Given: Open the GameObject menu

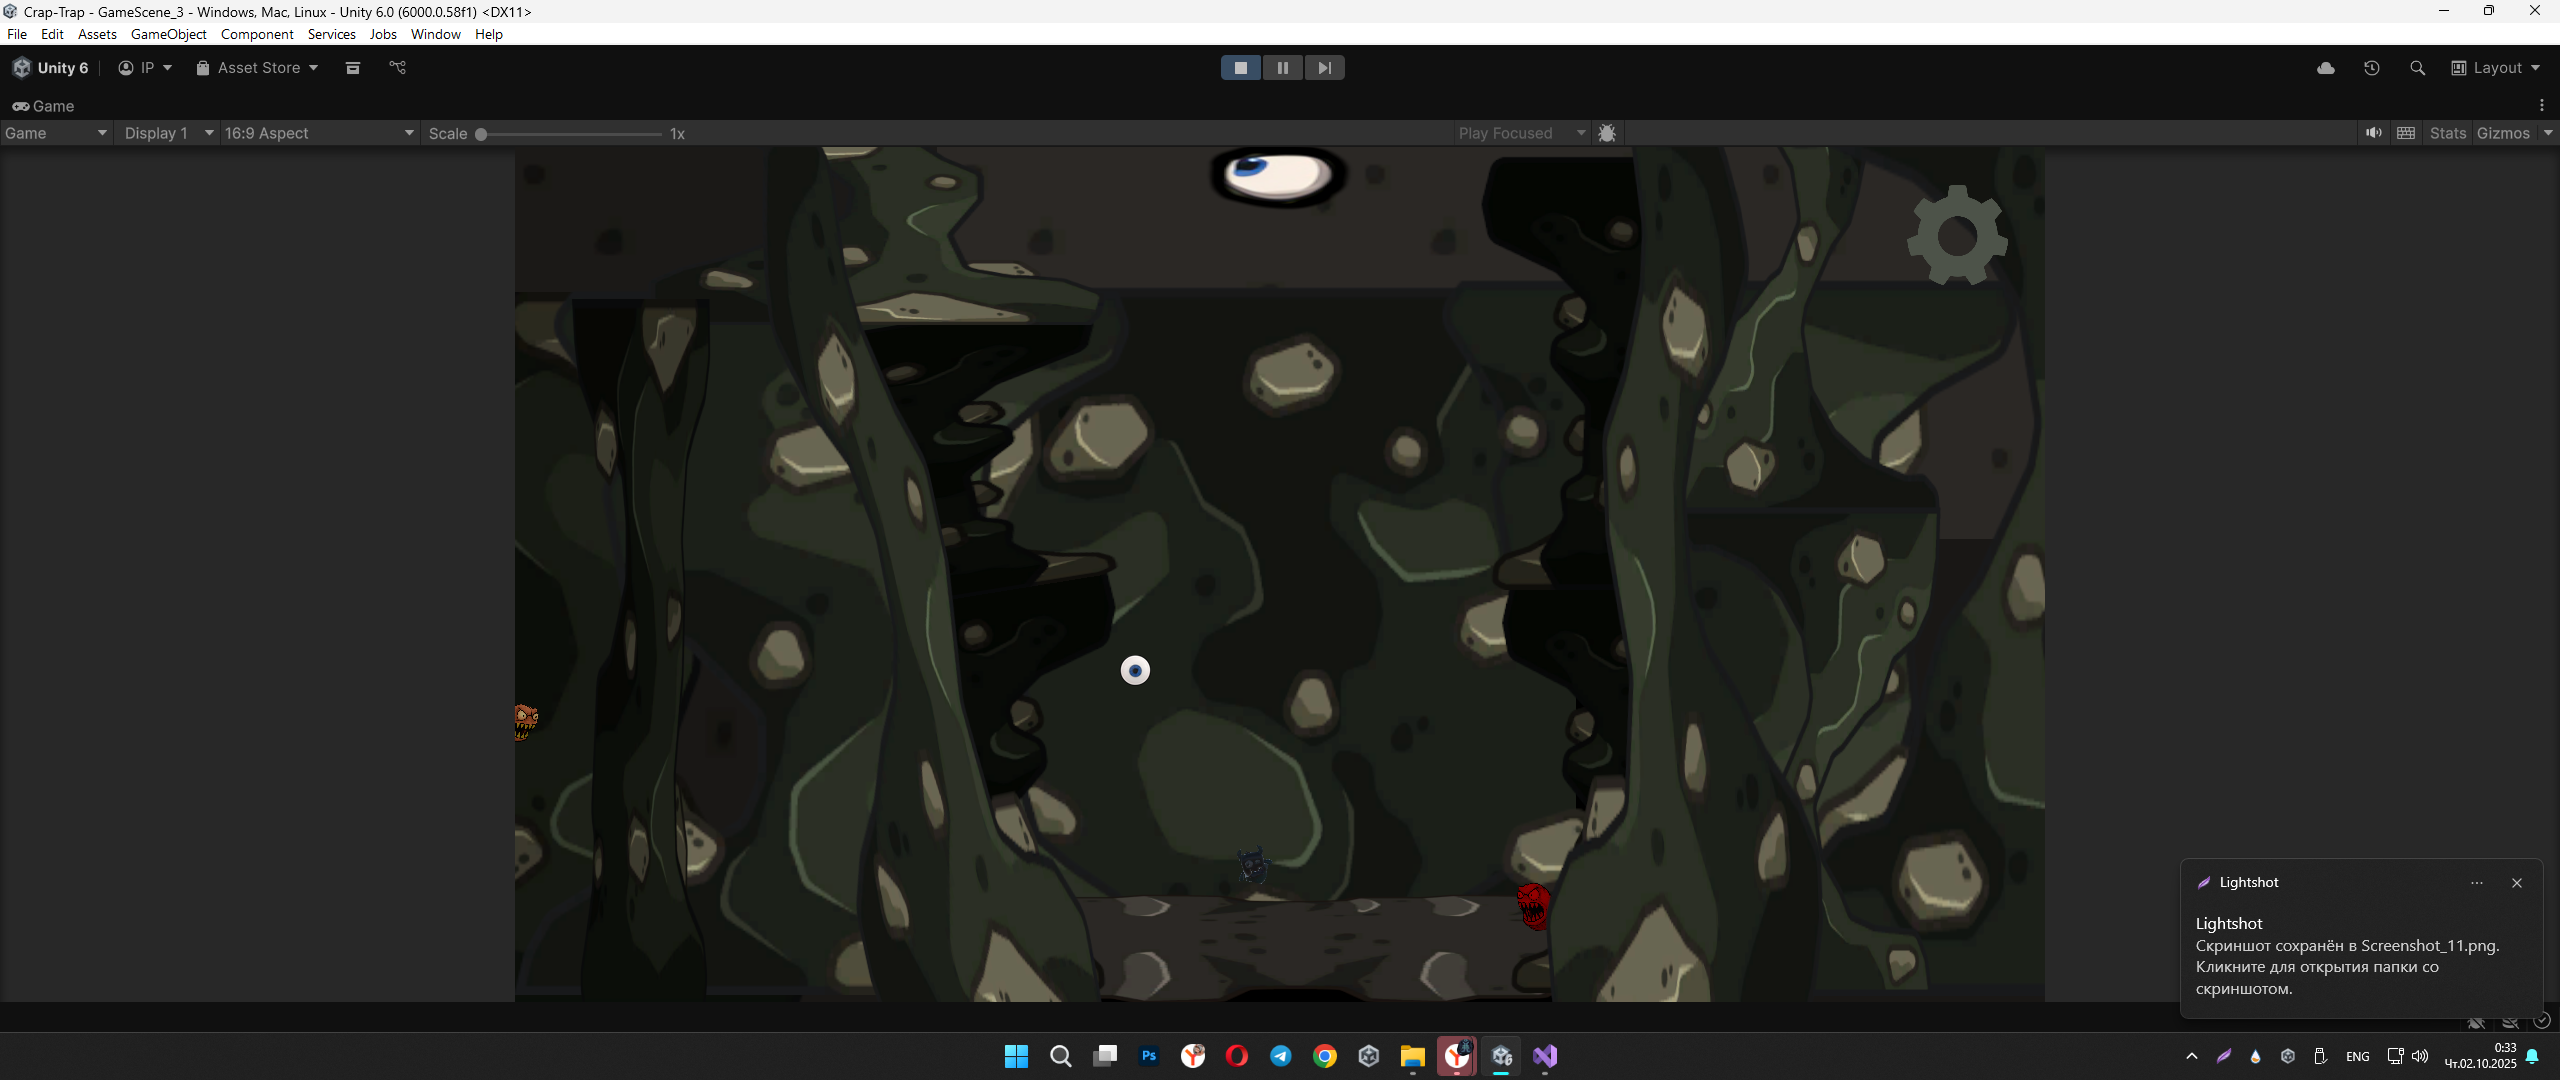Looking at the screenshot, I should 168,34.
